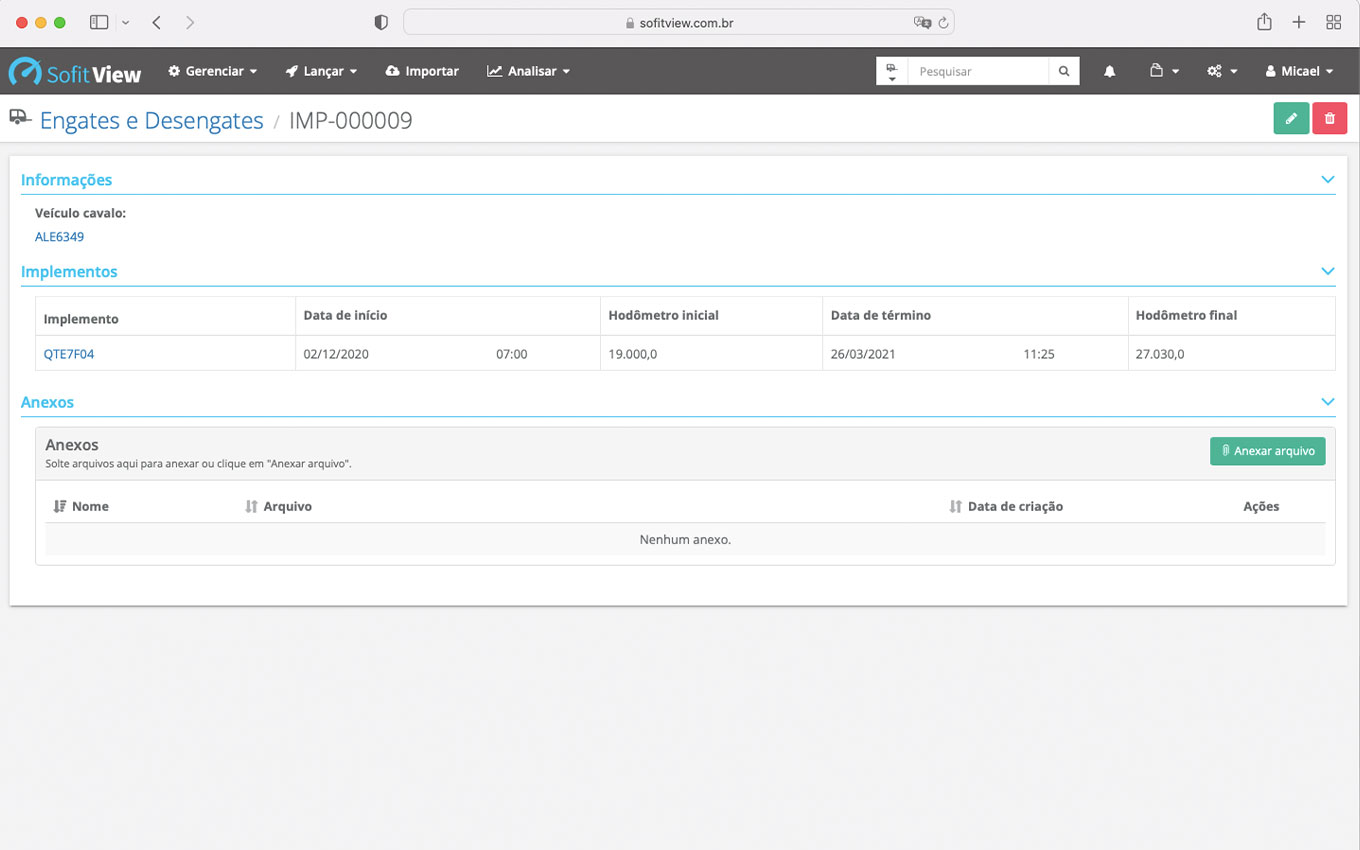1360x850 pixels.
Task: Open the Gerenciar menu
Action: pyautogui.click(x=212, y=72)
